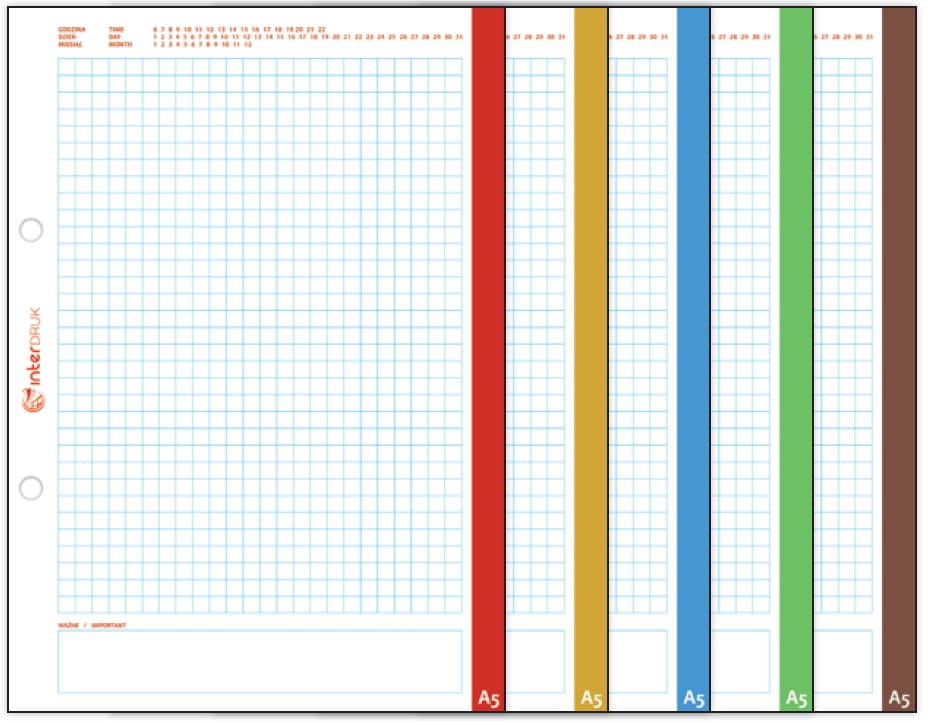Click the lower punch hole circle
937x722 pixels.
tap(31, 488)
